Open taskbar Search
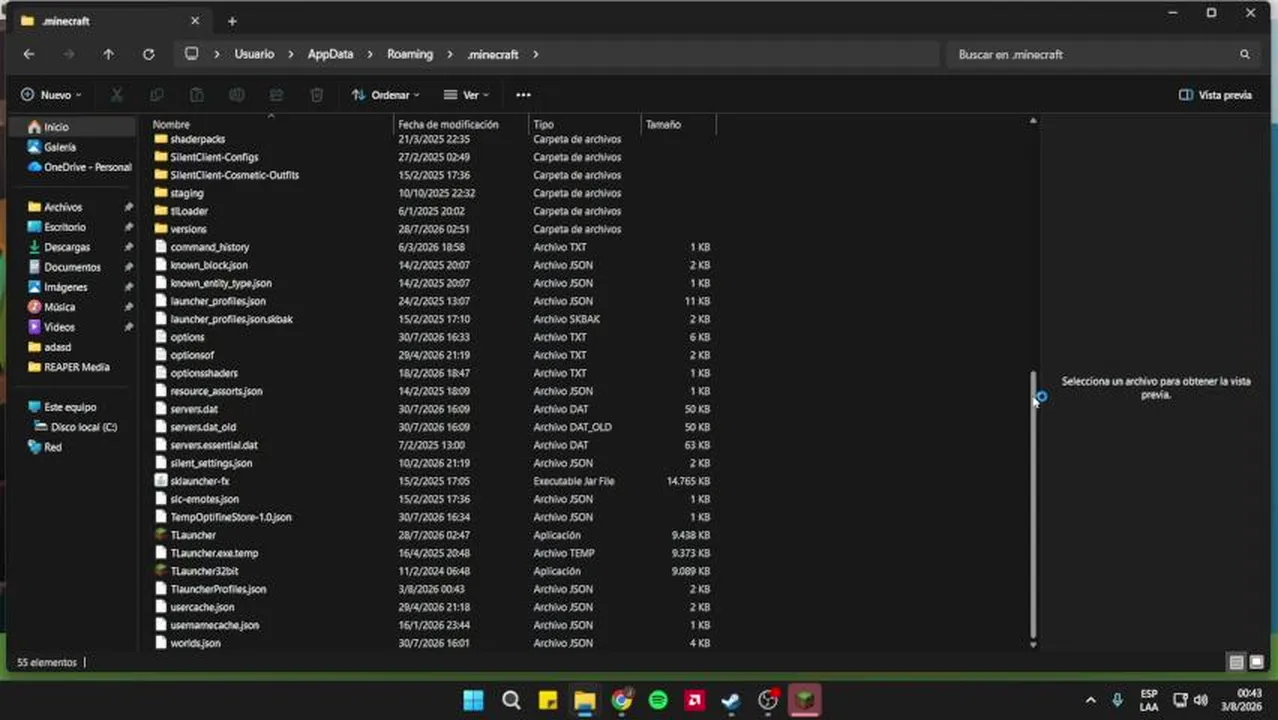The image size is (1278, 720). click(511, 700)
